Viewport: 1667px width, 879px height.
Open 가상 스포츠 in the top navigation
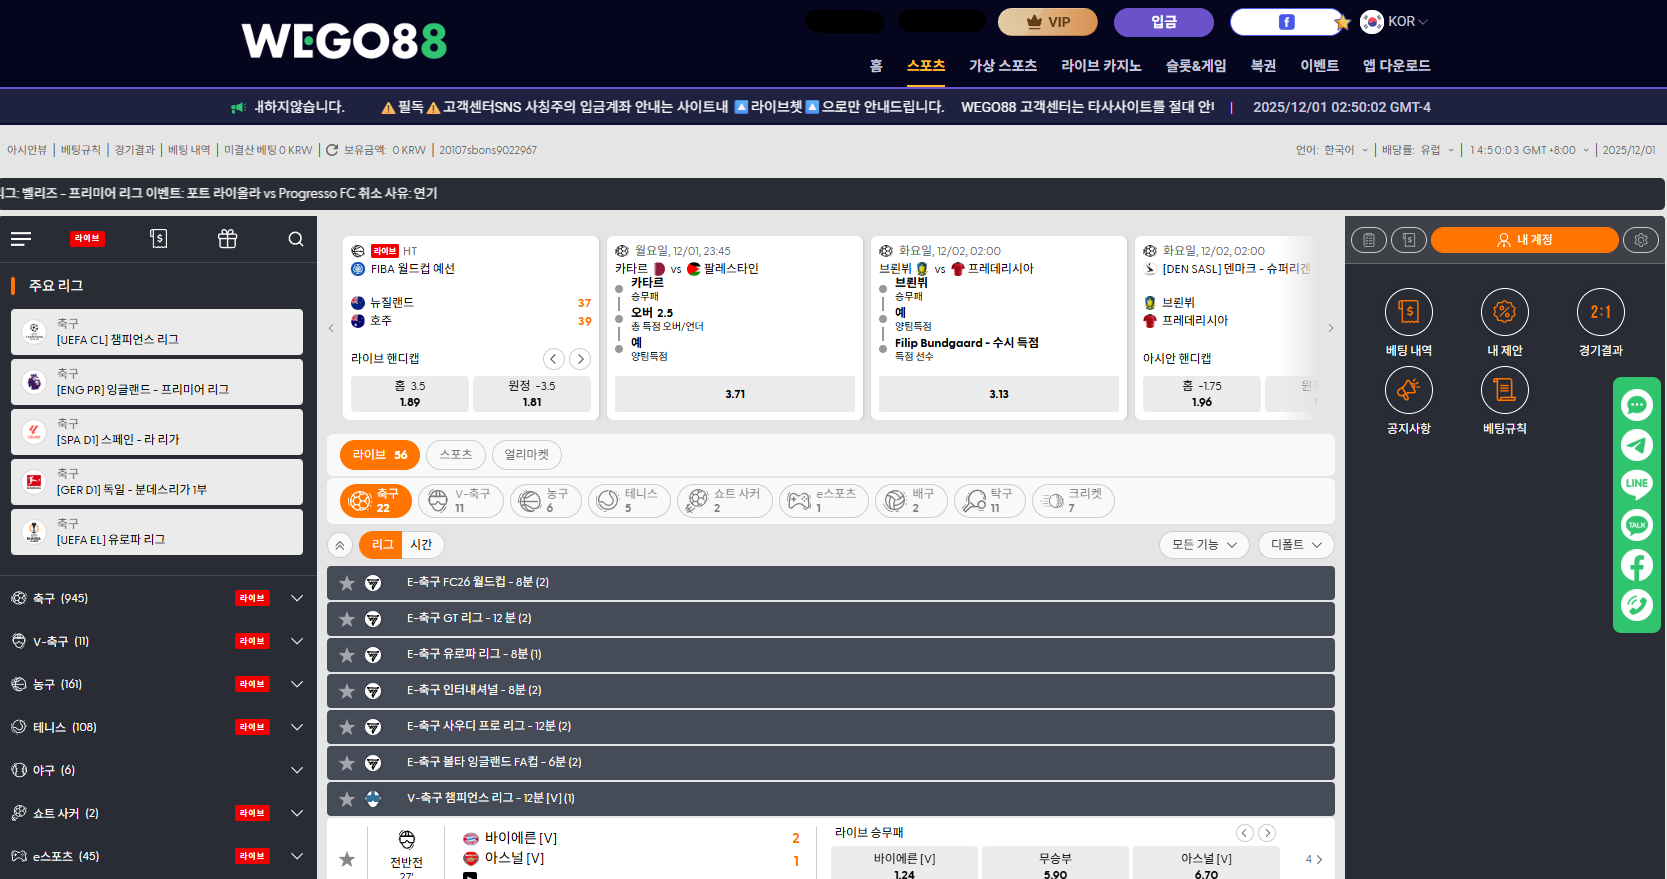click(x=1003, y=66)
